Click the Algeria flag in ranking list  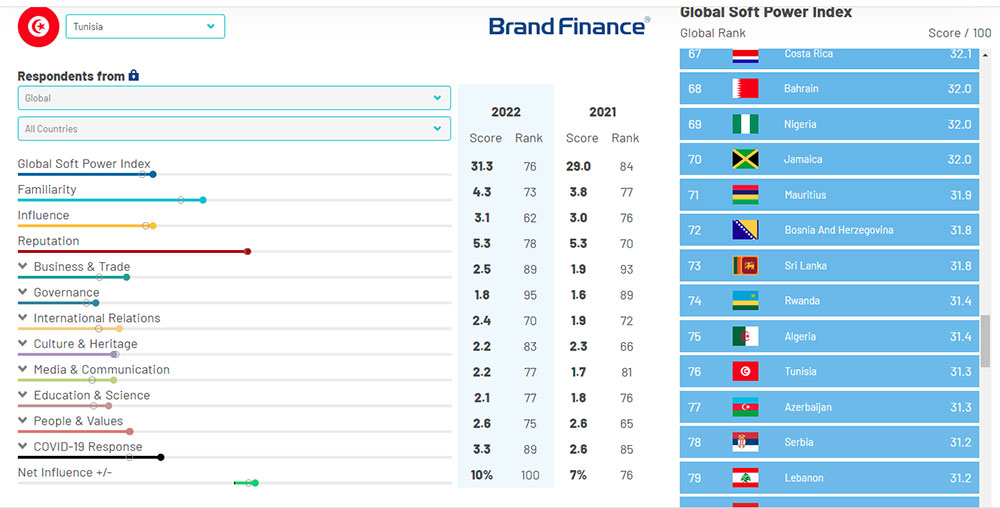(x=745, y=337)
